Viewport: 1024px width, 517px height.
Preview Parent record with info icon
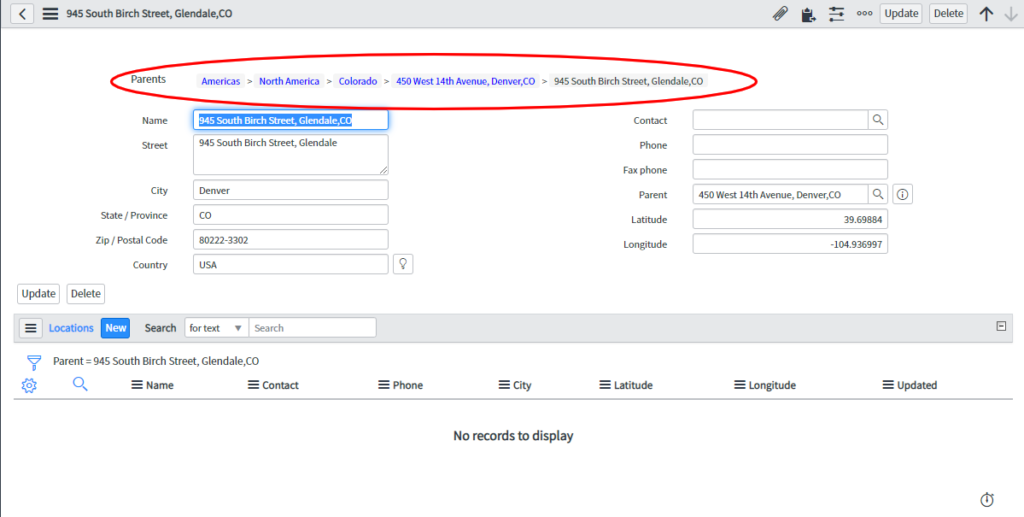(x=903, y=195)
